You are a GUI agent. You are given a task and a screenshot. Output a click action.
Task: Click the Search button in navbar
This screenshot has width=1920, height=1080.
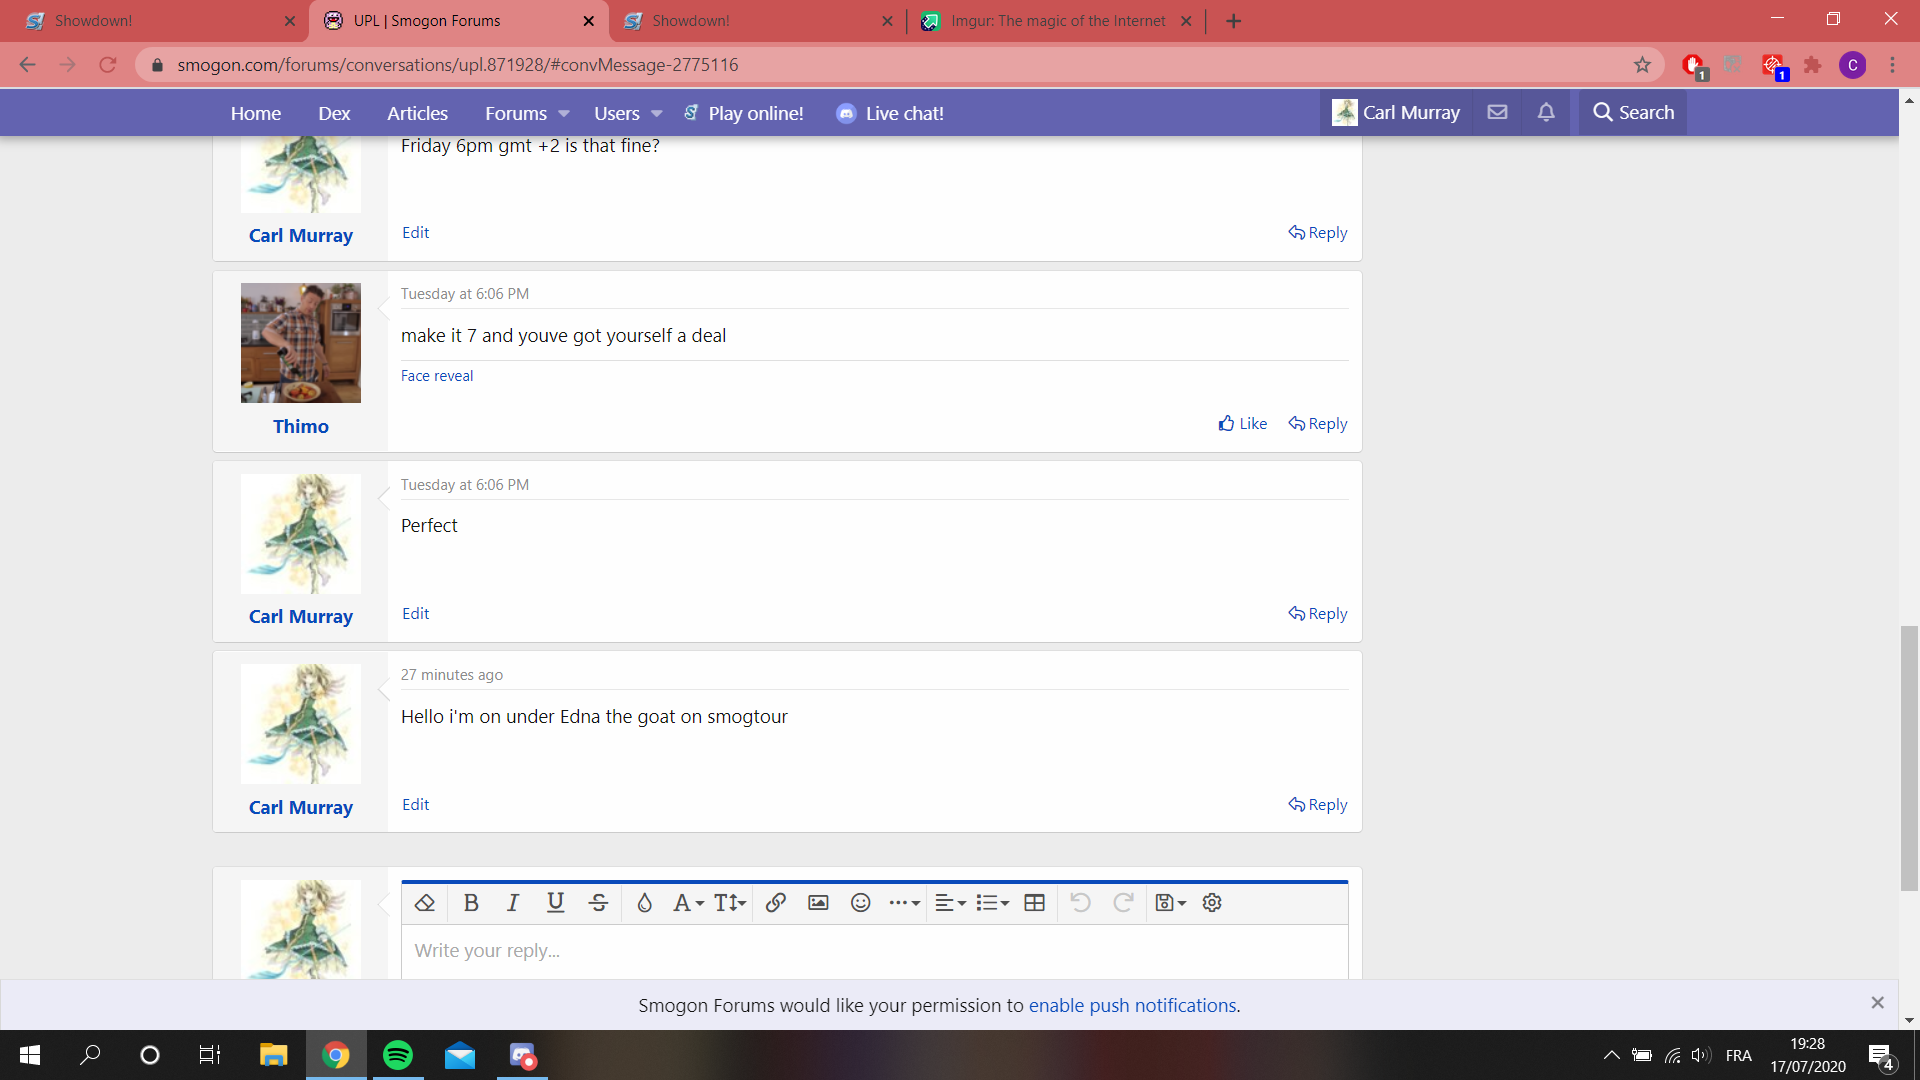click(x=1633, y=112)
